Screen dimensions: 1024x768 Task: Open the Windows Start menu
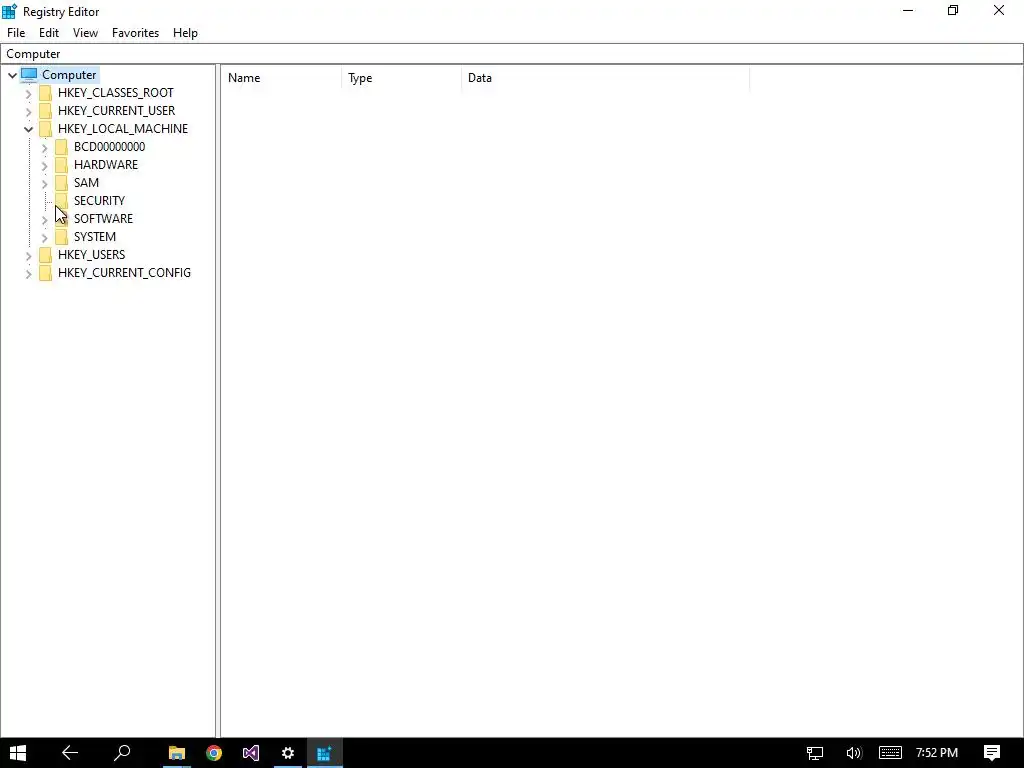18,753
